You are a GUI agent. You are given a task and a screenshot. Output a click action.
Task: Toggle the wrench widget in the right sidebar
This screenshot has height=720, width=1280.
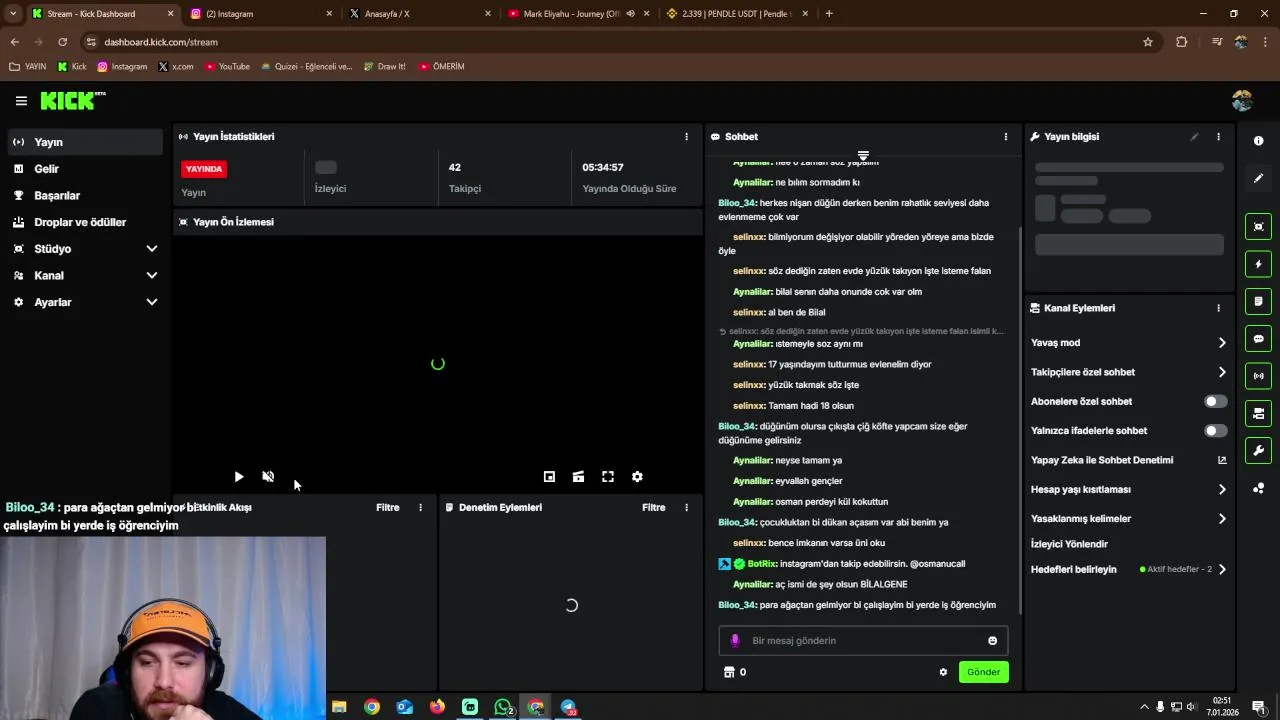click(1258, 450)
